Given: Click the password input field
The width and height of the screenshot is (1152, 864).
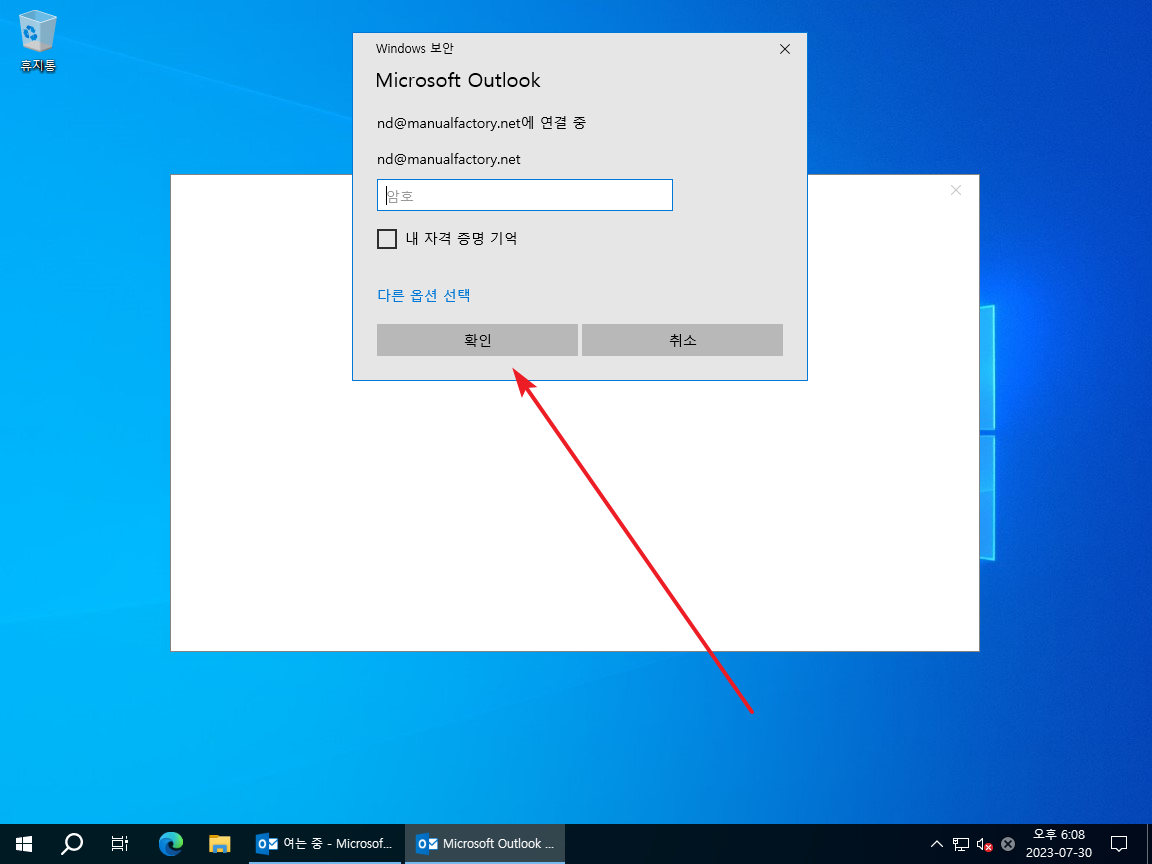Looking at the screenshot, I should click(x=525, y=195).
